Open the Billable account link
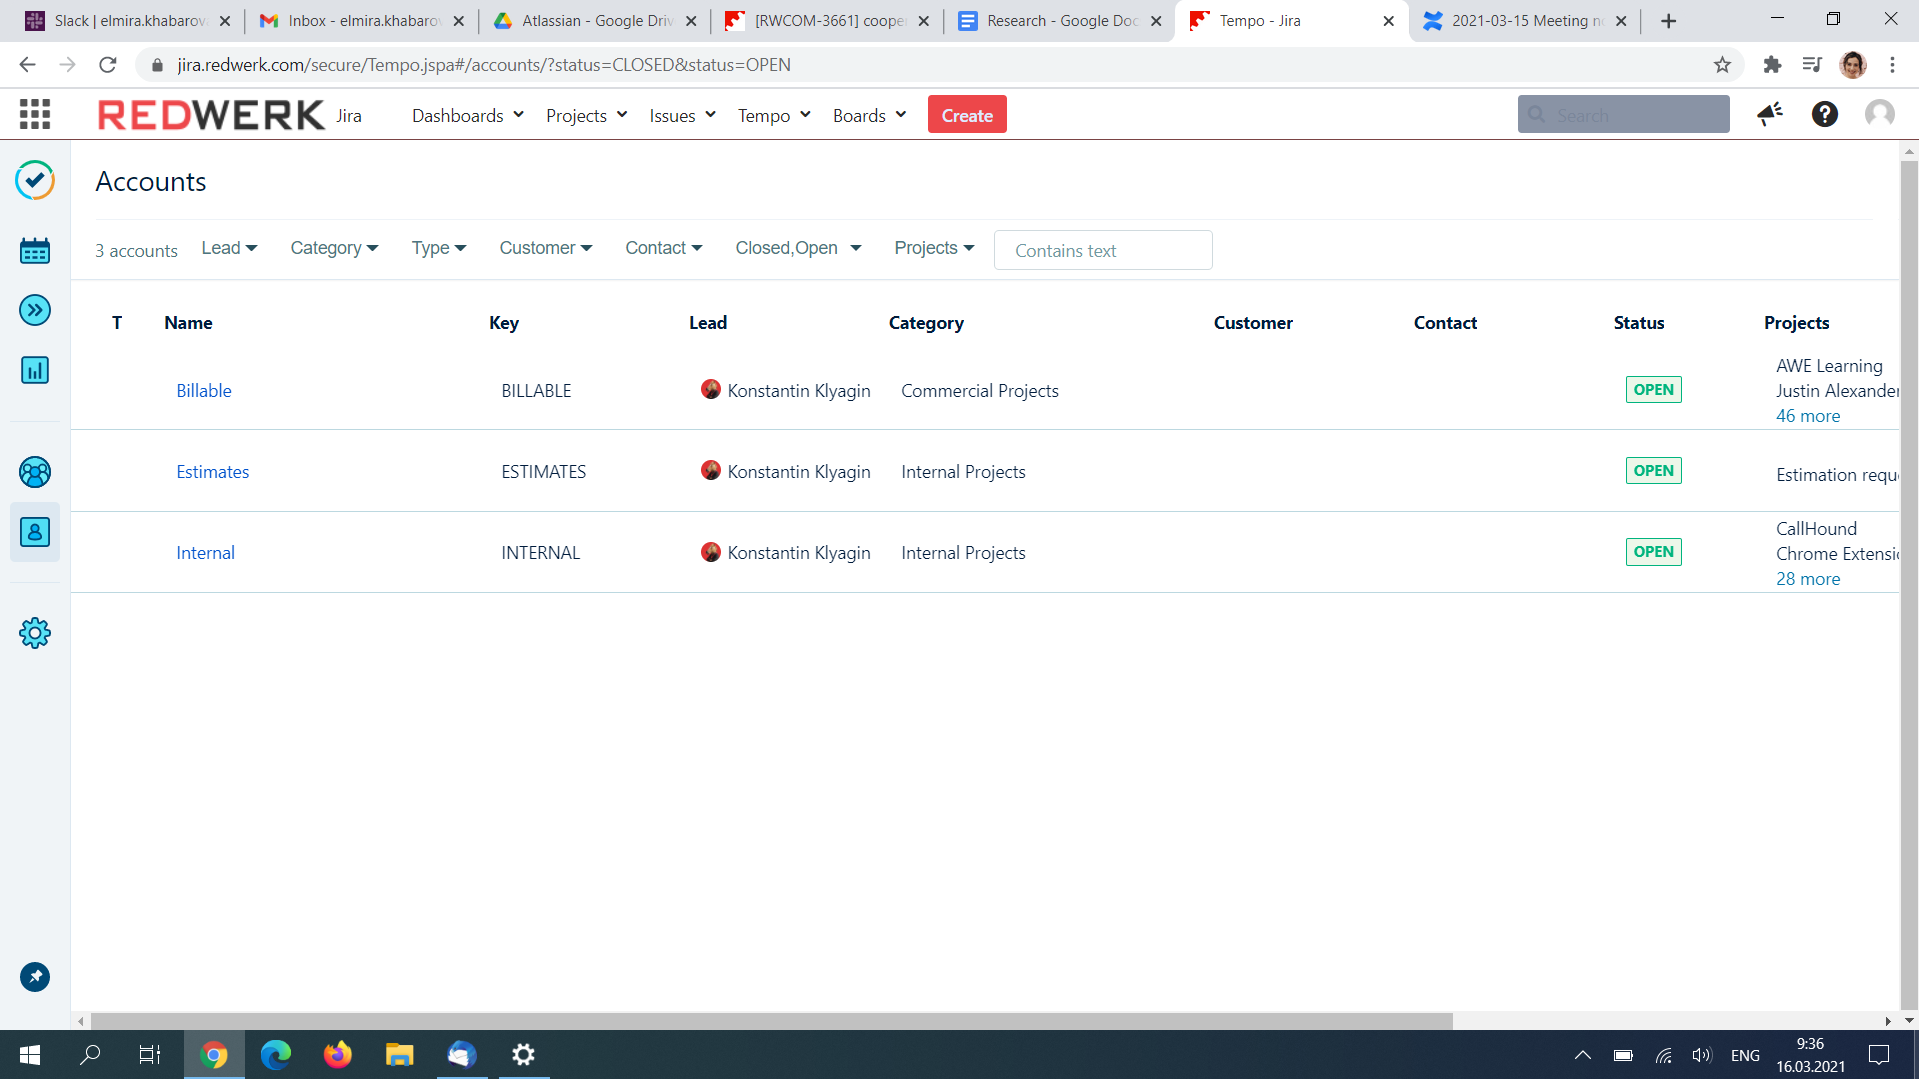 (204, 391)
